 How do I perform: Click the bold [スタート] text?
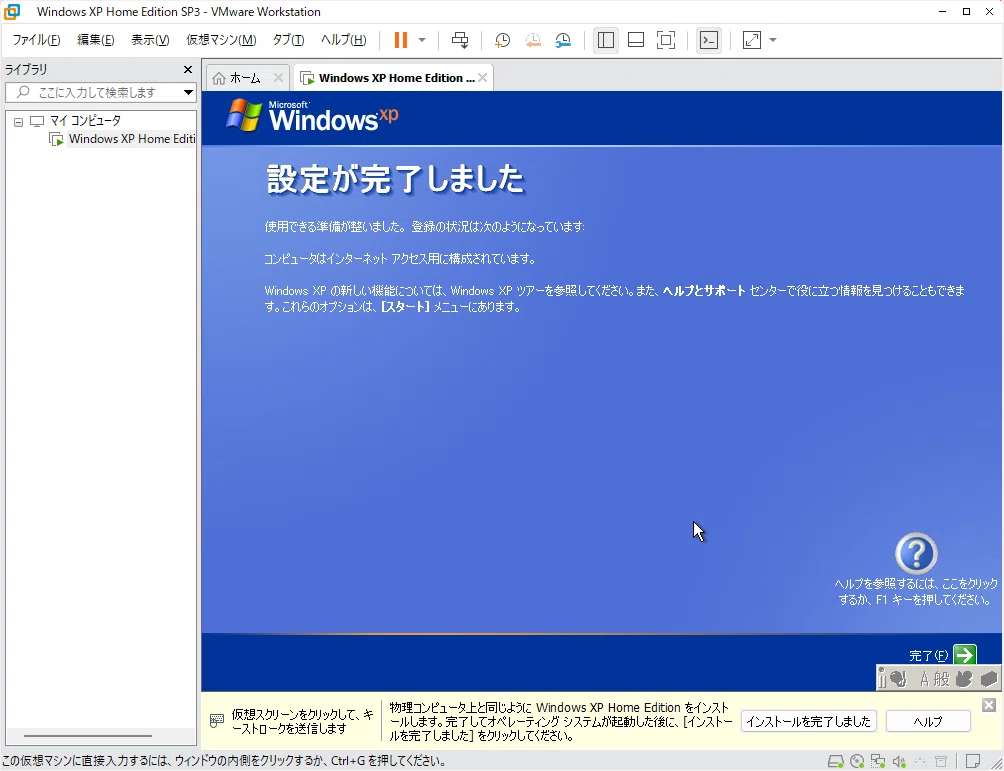coord(405,307)
